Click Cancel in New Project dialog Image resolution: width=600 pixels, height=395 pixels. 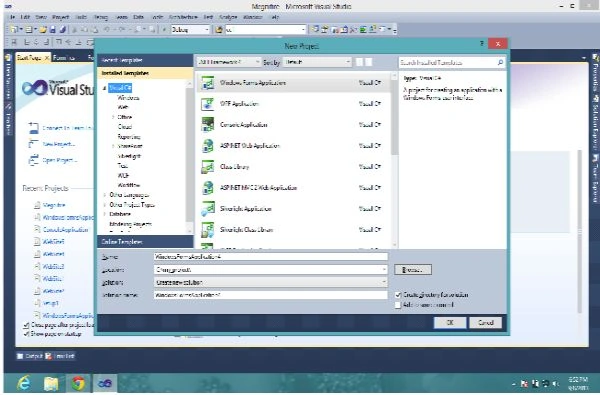(x=486, y=323)
